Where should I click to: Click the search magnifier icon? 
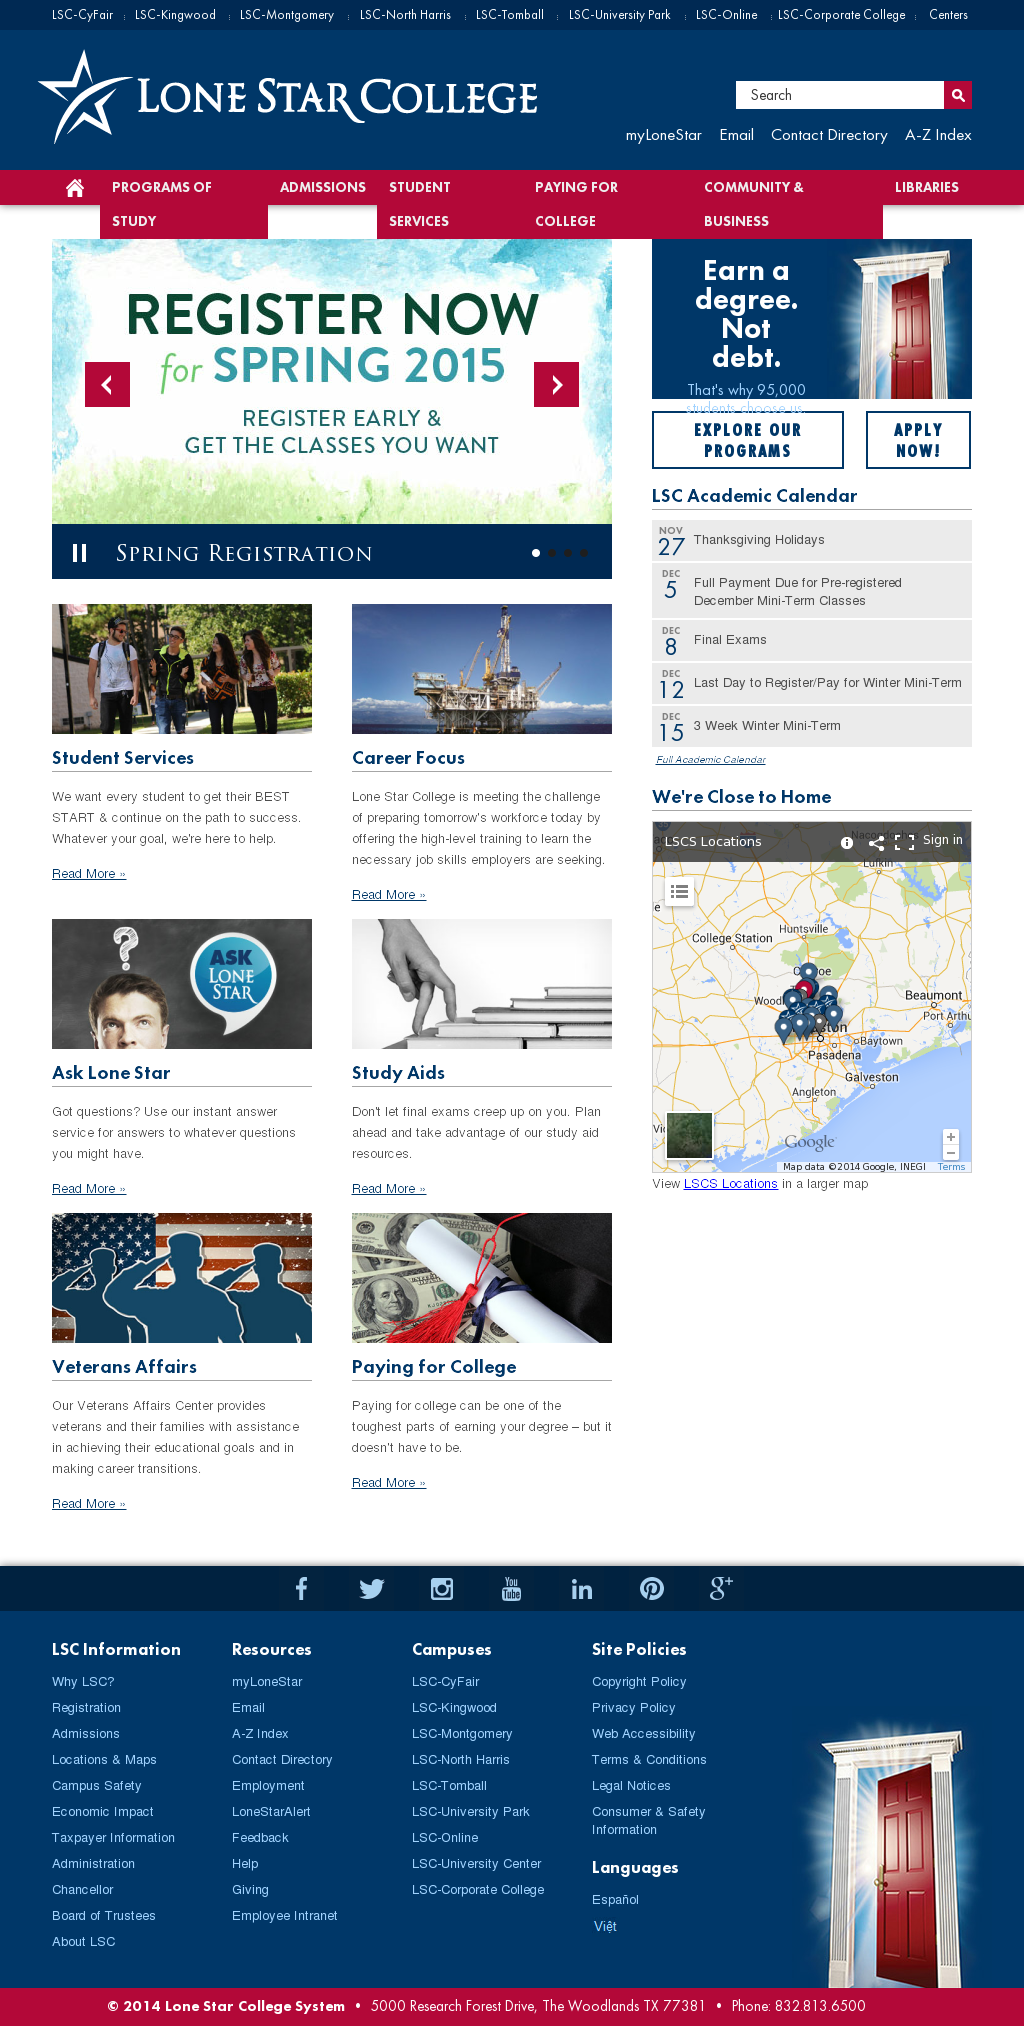[957, 95]
